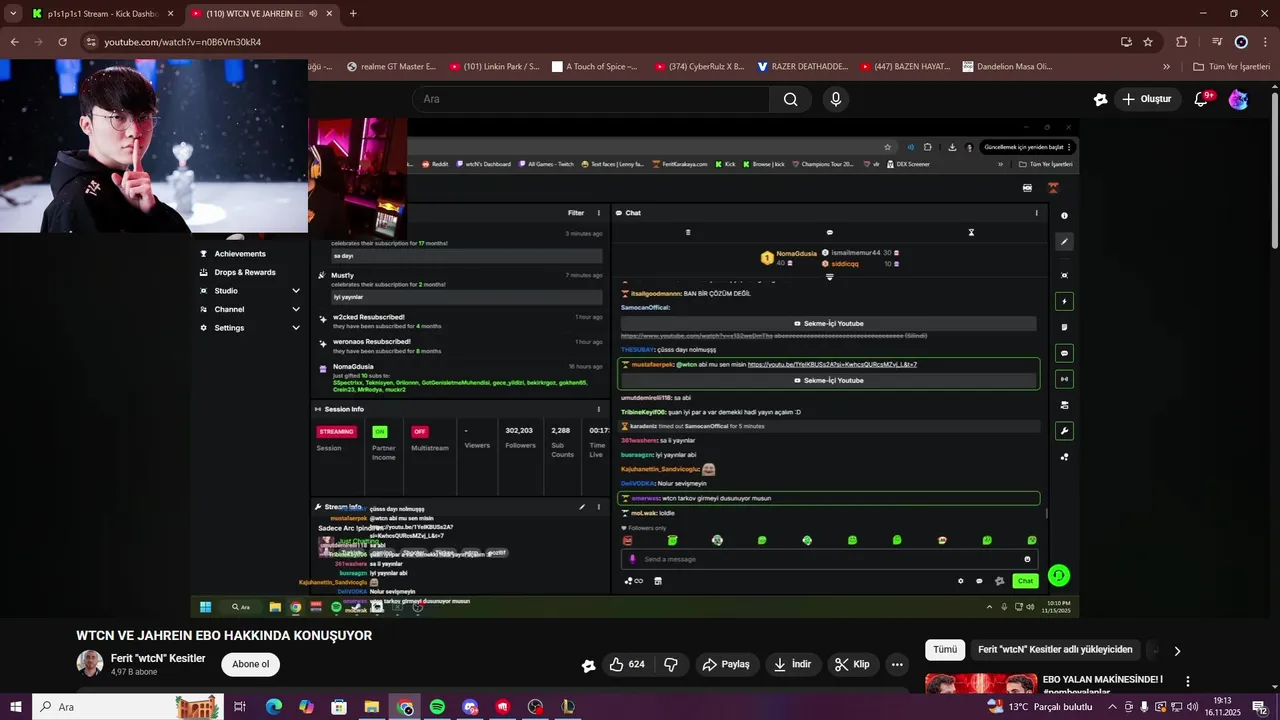Open clock and date showing 19:13

click(1222, 707)
